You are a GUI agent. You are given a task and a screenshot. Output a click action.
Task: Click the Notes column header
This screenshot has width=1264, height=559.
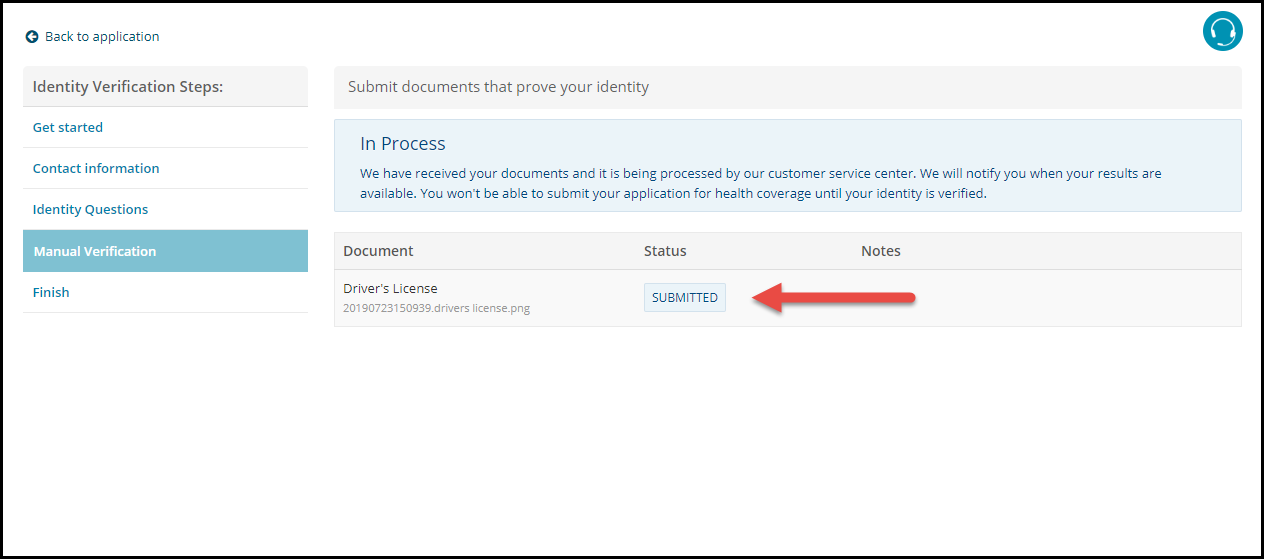(x=881, y=251)
